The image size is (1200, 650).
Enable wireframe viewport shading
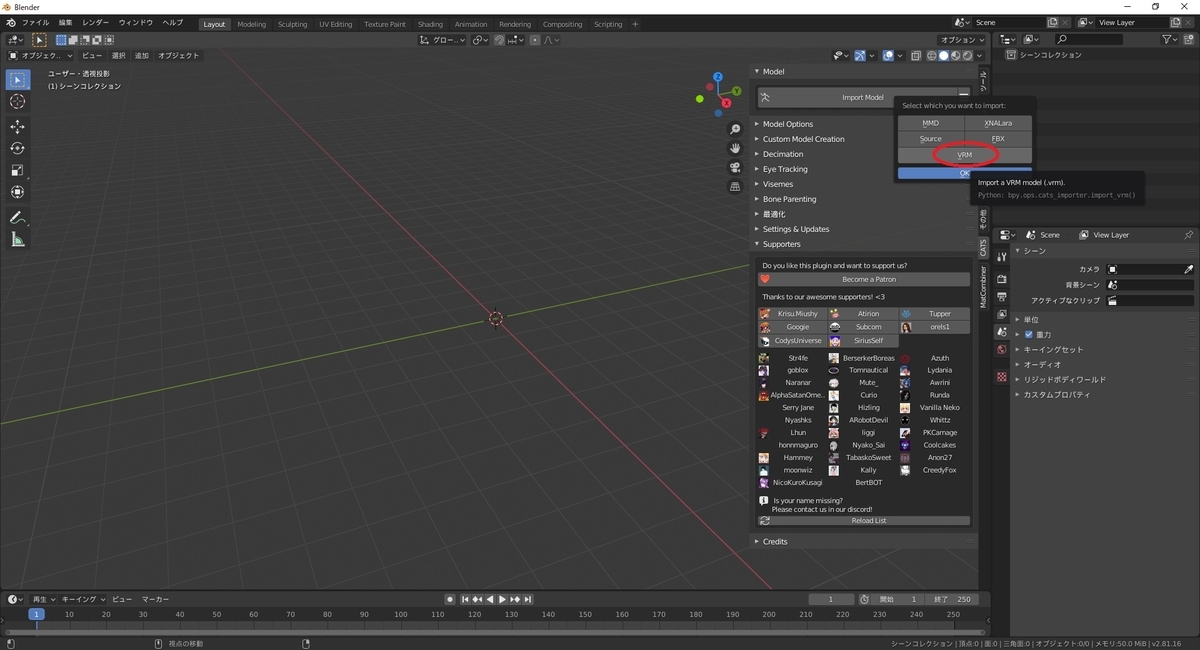[x=932, y=56]
